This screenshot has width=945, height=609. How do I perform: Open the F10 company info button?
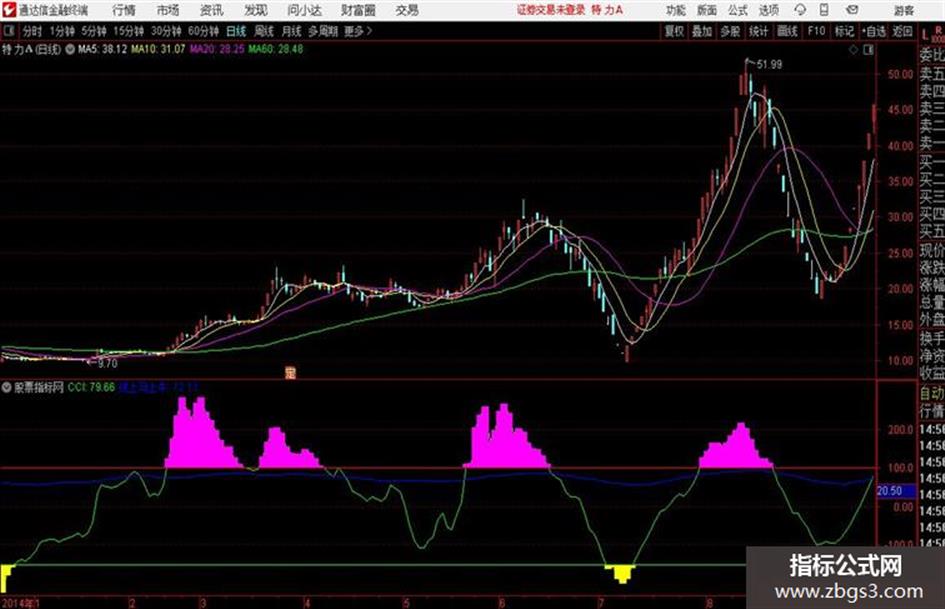coord(817,31)
